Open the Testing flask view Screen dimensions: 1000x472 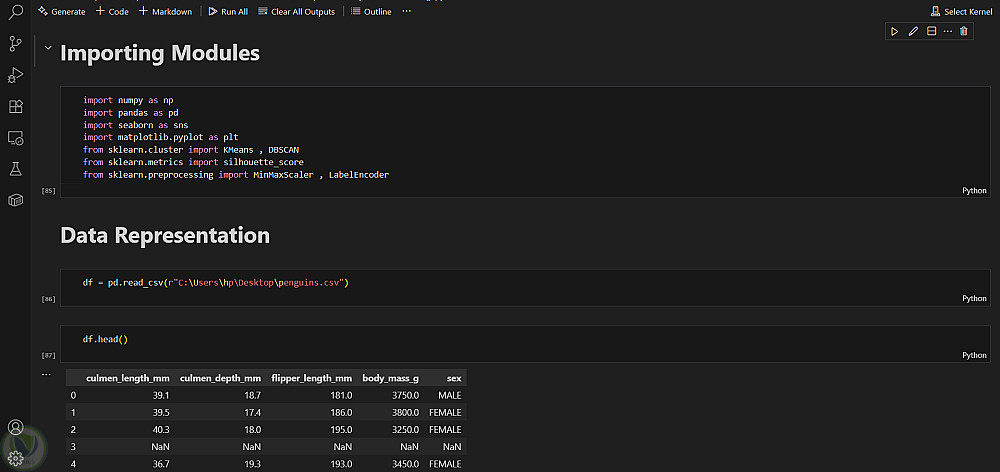15,169
